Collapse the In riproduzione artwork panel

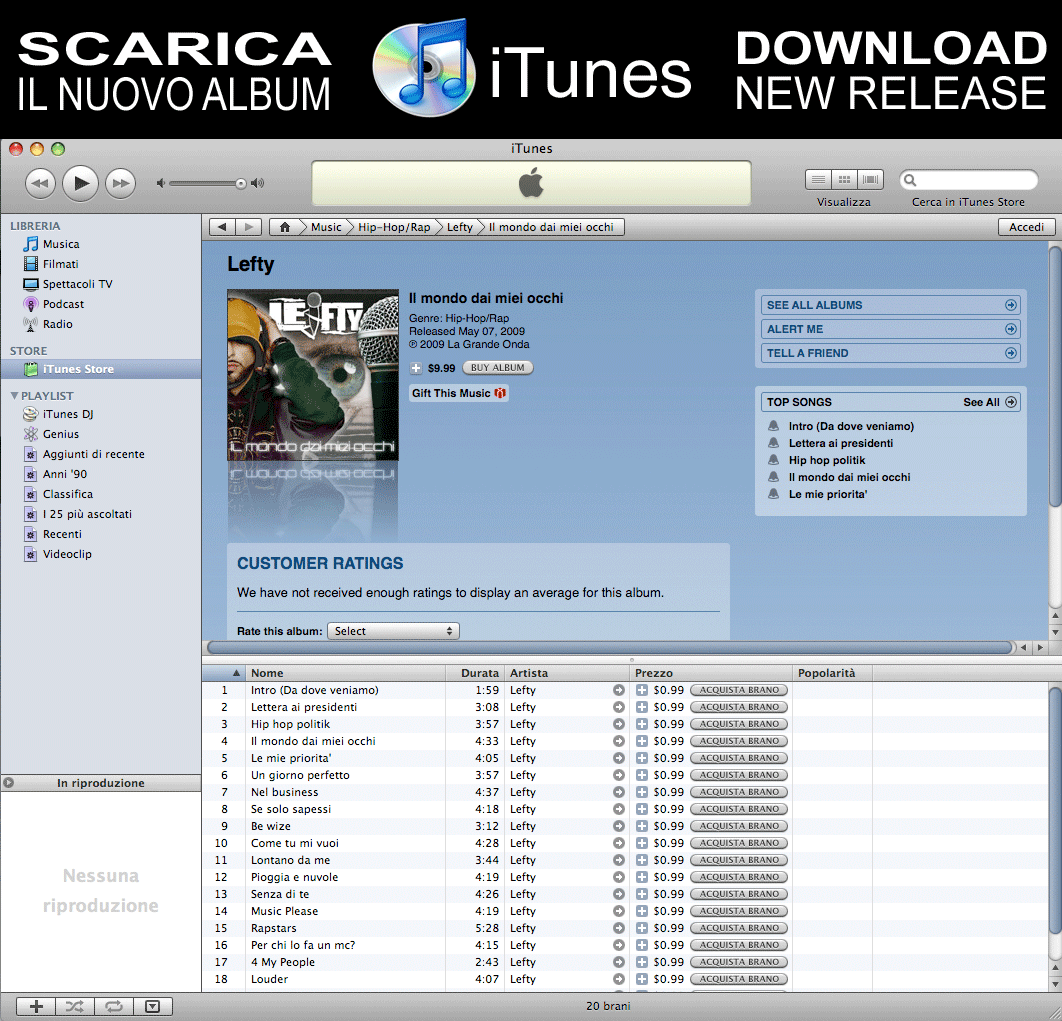tap(8, 783)
